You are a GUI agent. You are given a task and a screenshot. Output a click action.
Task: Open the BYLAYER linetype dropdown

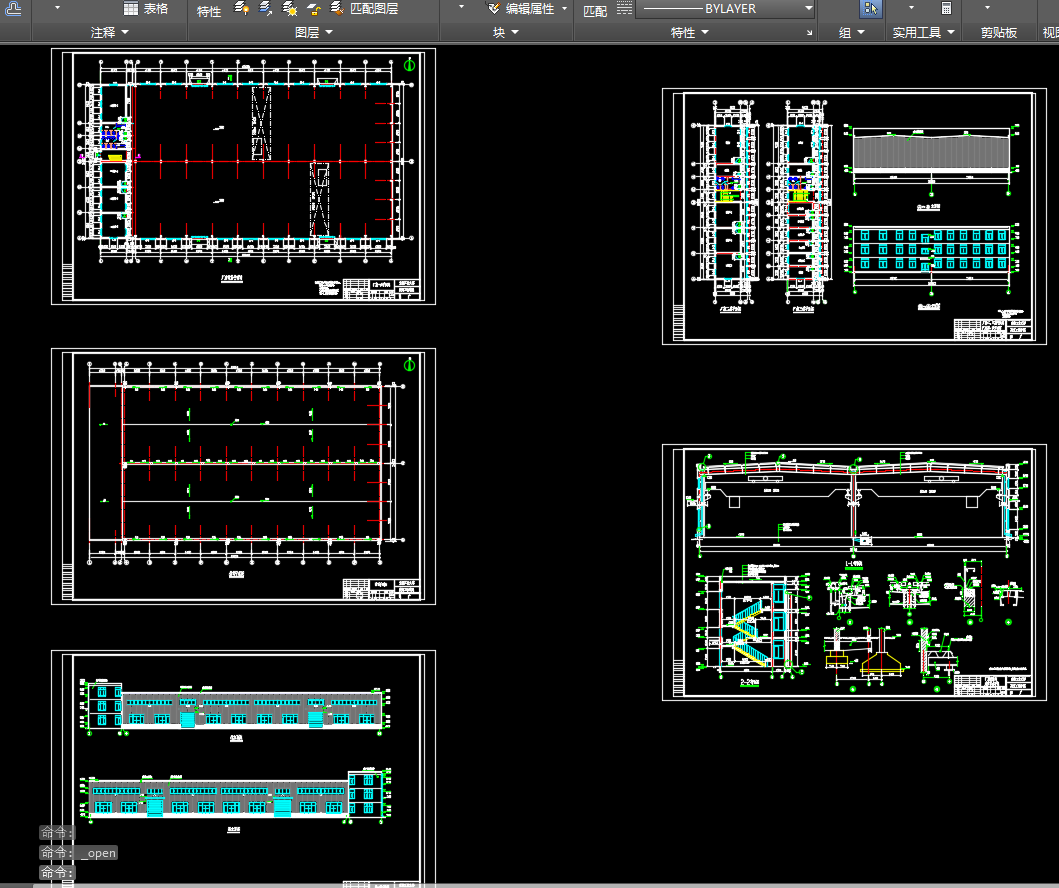(x=808, y=8)
